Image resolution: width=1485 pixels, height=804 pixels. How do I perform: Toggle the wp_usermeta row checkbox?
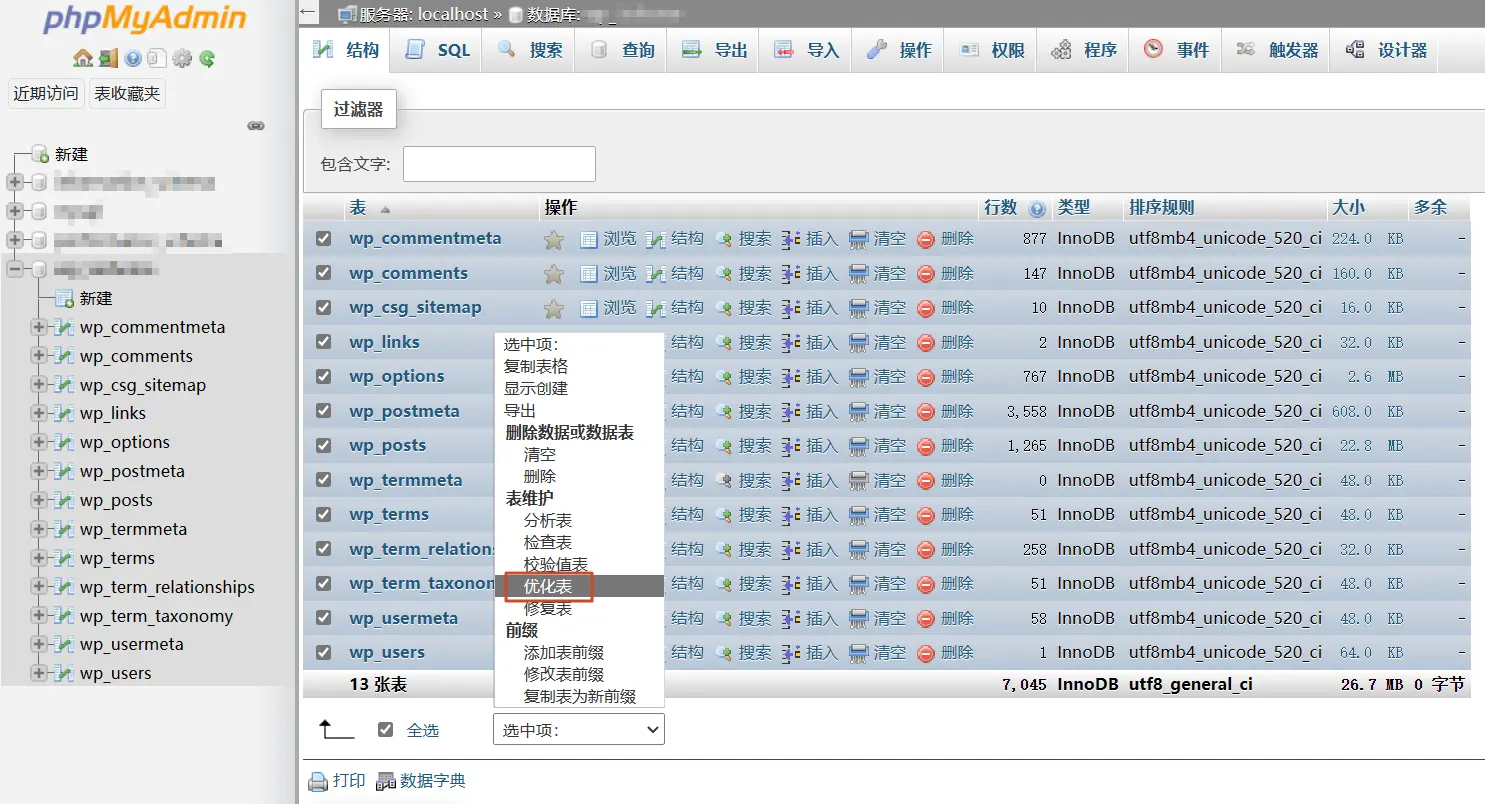click(323, 618)
